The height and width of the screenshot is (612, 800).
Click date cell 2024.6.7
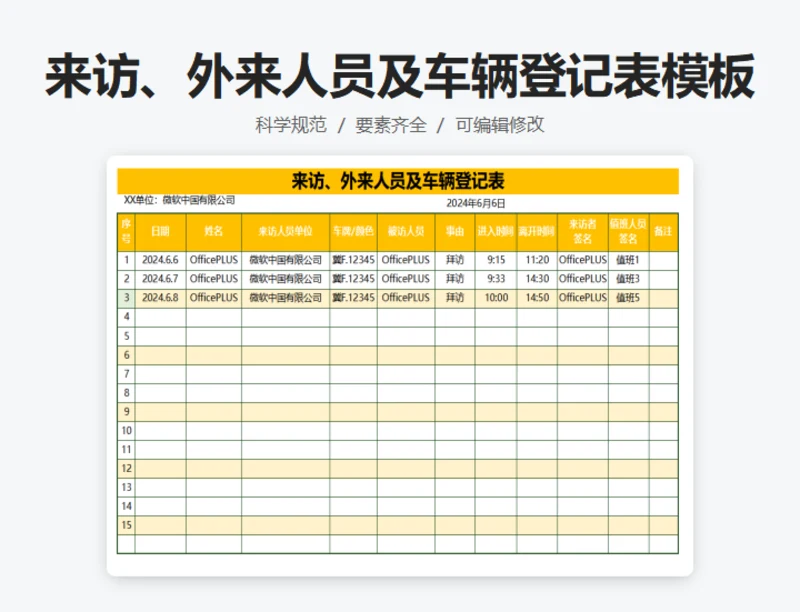pos(160,279)
